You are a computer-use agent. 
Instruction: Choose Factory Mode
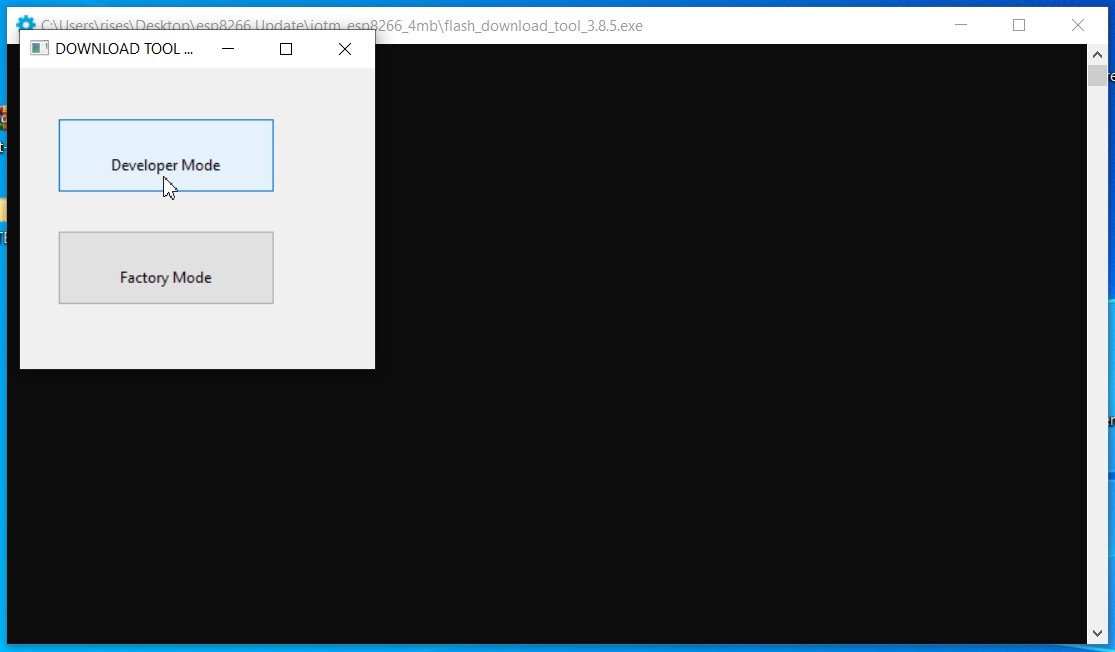(166, 268)
